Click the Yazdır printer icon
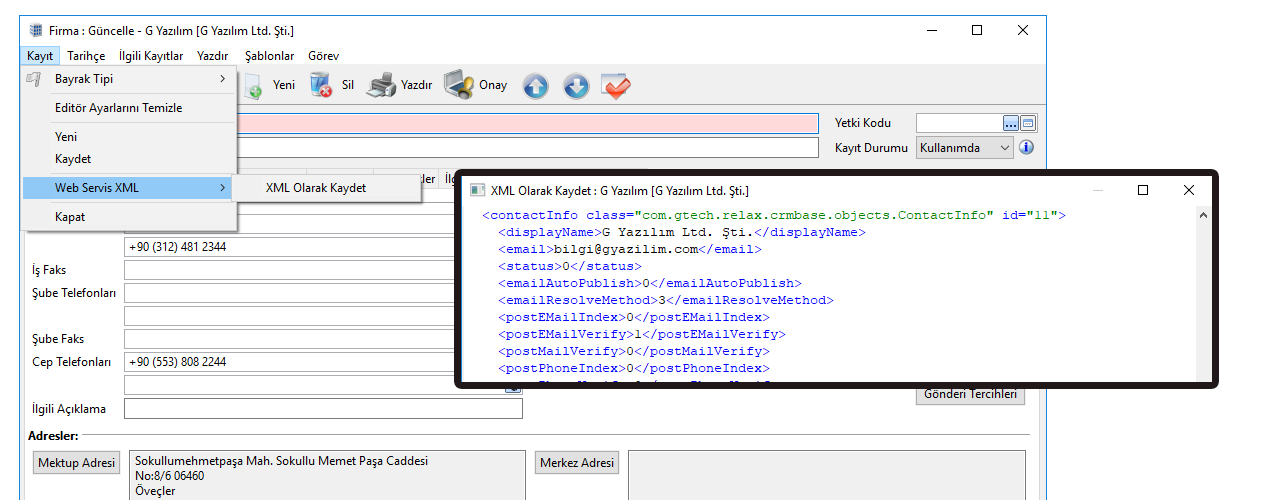This screenshot has width=1269, height=500. (x=381, y=86)
